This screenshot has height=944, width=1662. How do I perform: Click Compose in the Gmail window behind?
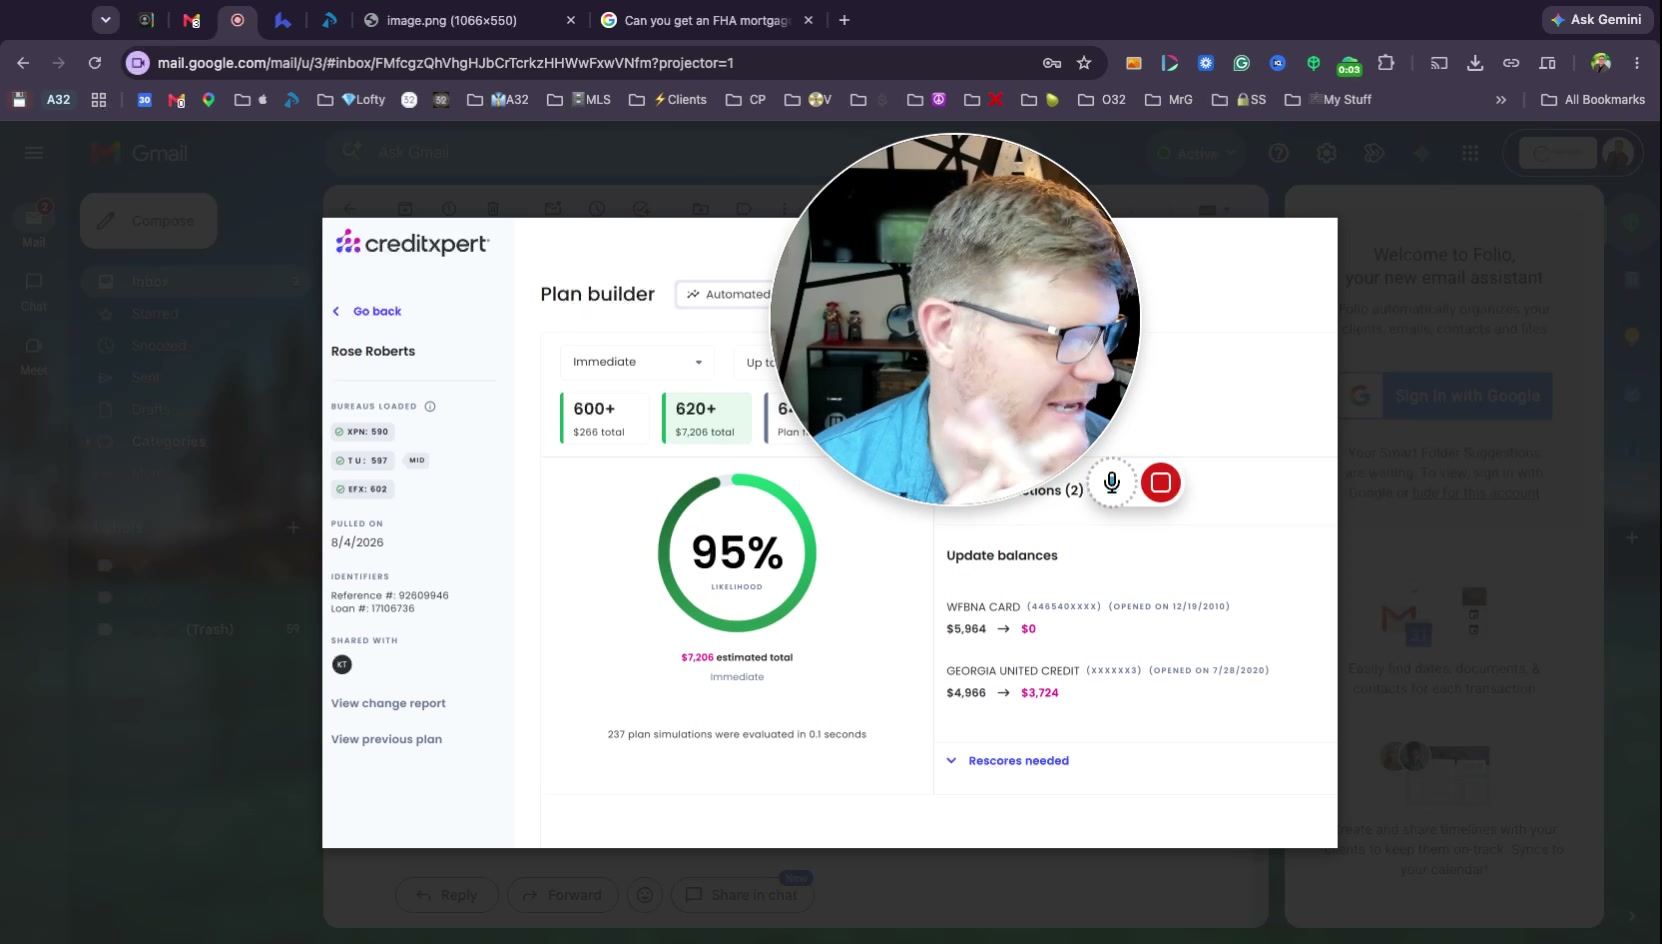pos(149,221)
